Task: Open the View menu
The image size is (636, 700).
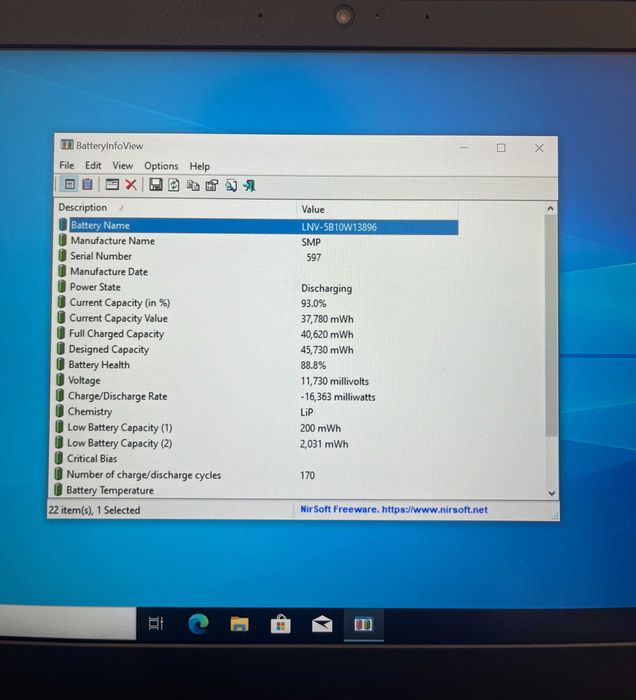Action: (122, 166)
